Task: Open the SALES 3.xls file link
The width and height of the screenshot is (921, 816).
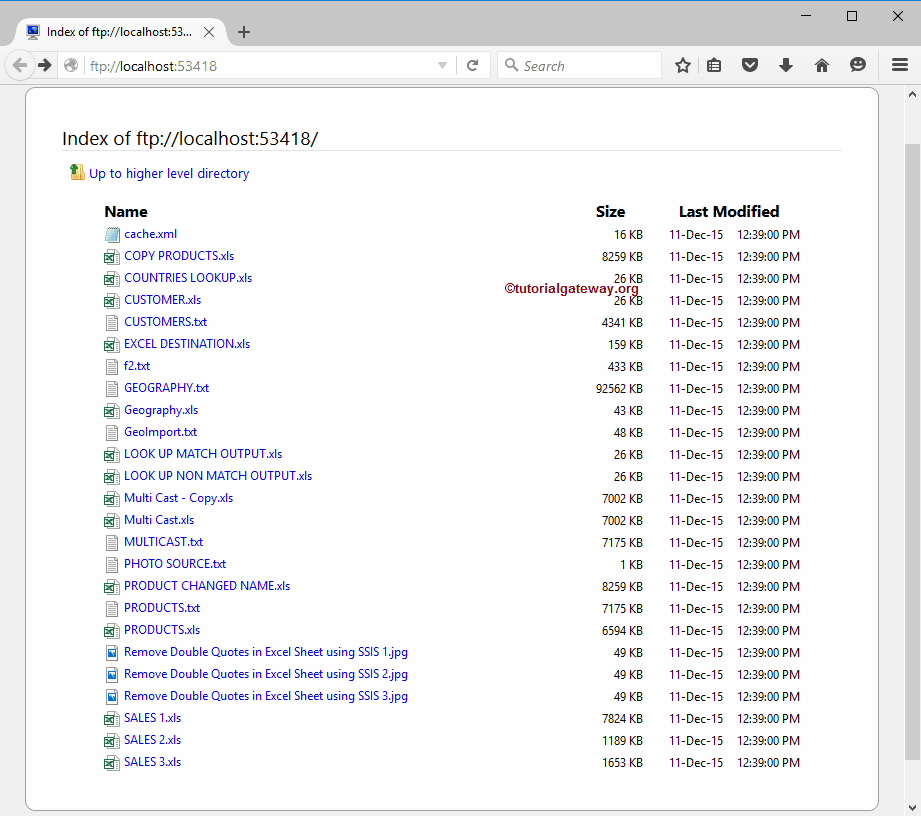Action: tap(152, 762)
